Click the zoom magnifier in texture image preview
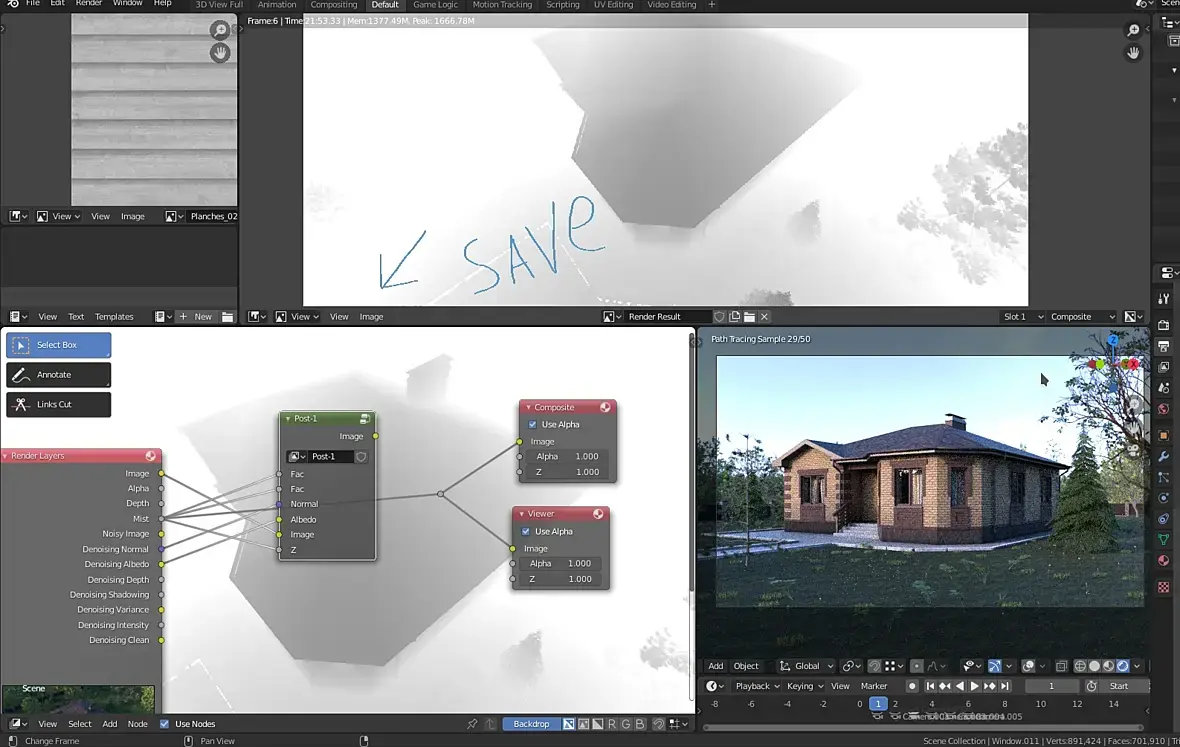 (220, 30)
